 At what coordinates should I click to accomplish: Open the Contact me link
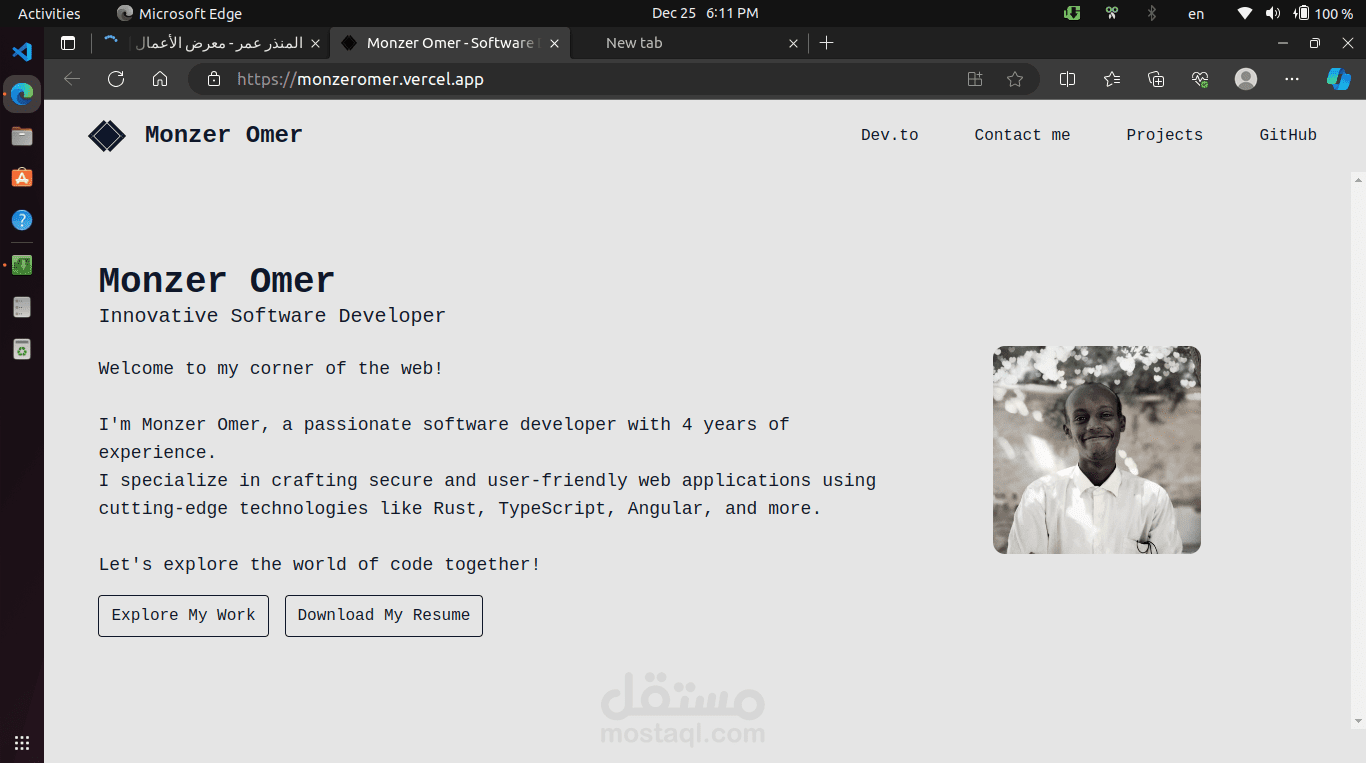(1022, 135)
